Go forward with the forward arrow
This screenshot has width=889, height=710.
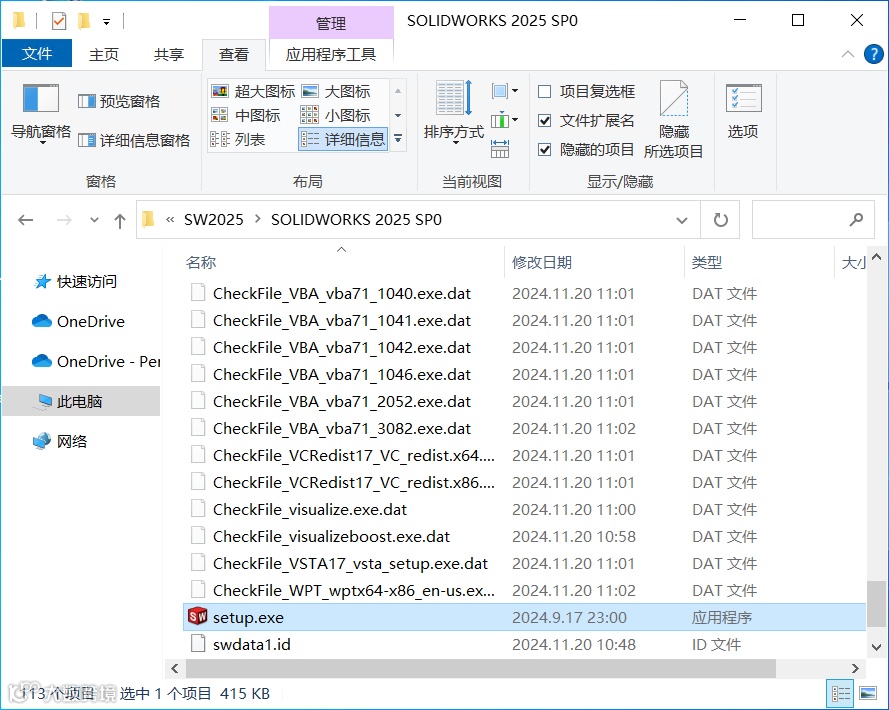click(64, 219)
